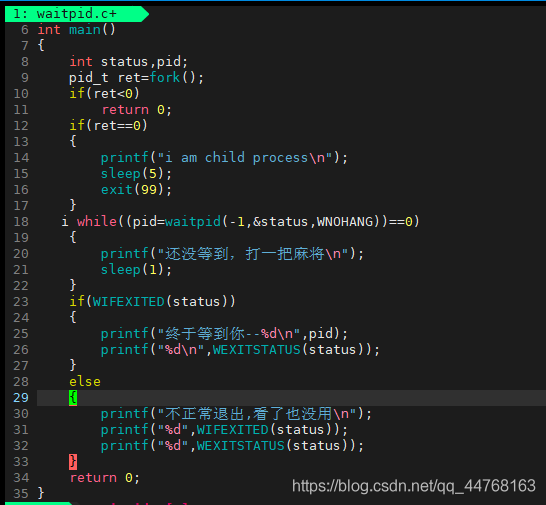Screen dimensions: 546x505
Task: Click the 'else' keyword
Action: 85,382
